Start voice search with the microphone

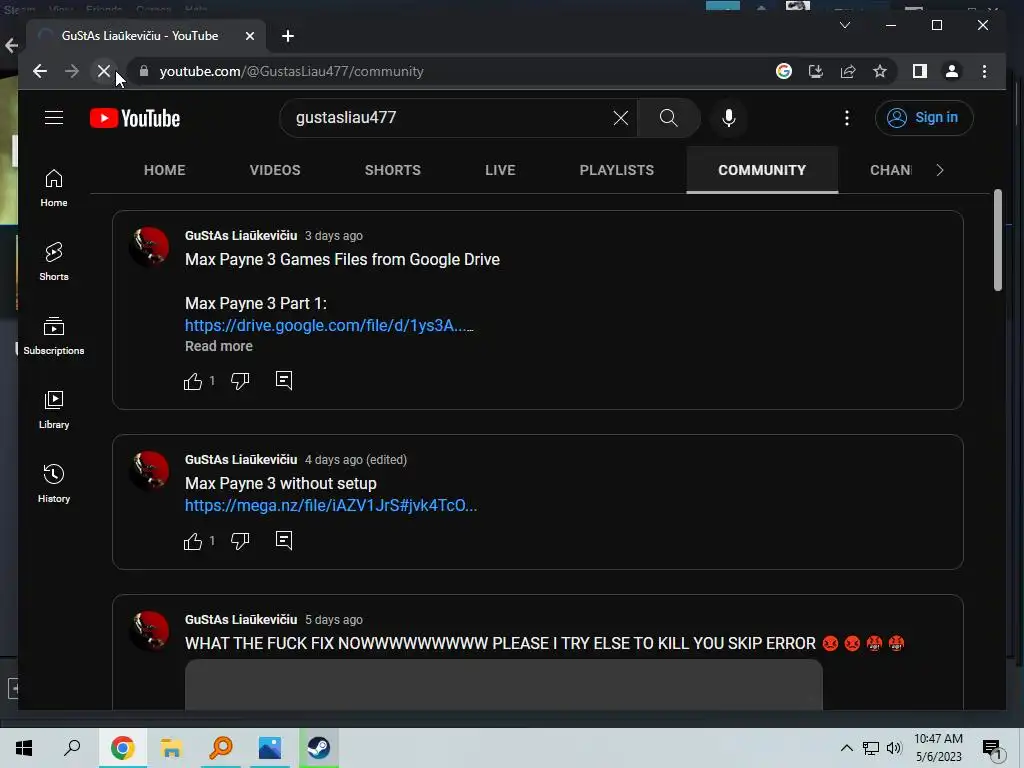[x=729, y=118]
